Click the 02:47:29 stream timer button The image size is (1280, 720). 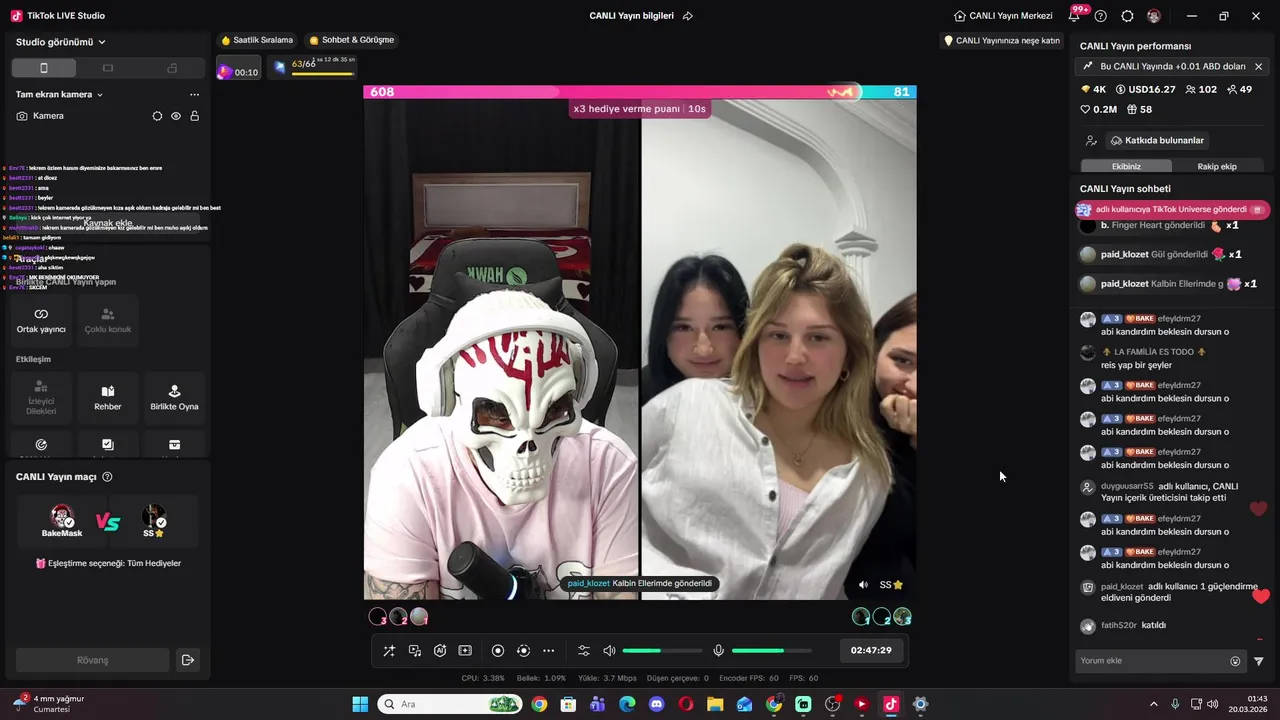pyautogui.click(x=871, y=650)
